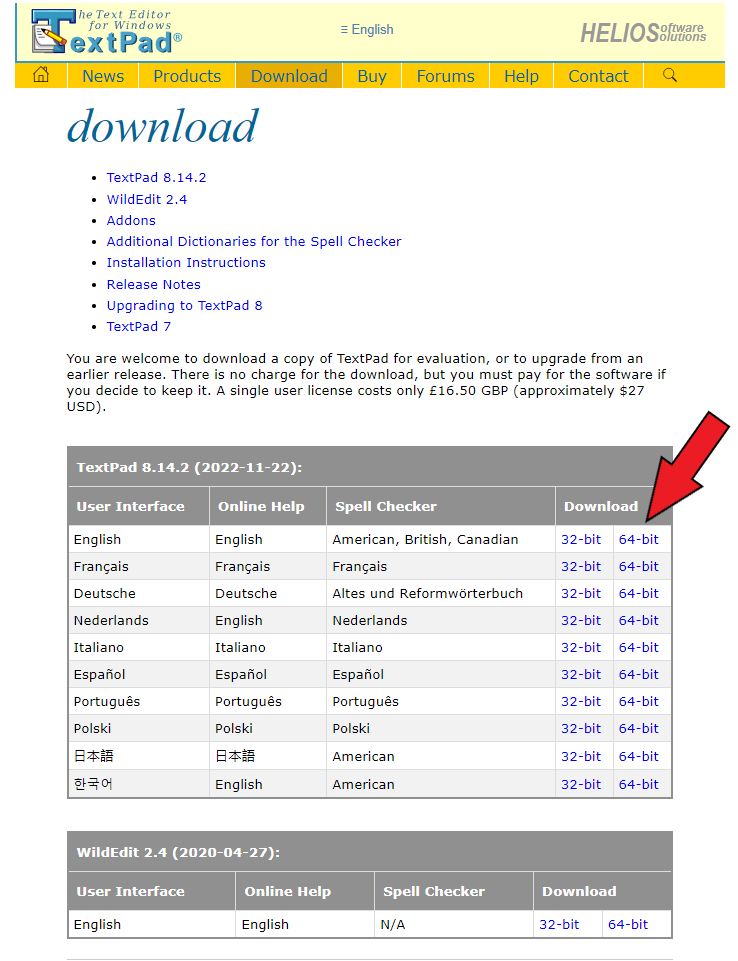Download 64-bit TextPad for English row
The height and width of the screenshot is (961, 738).
click(638, 539)
